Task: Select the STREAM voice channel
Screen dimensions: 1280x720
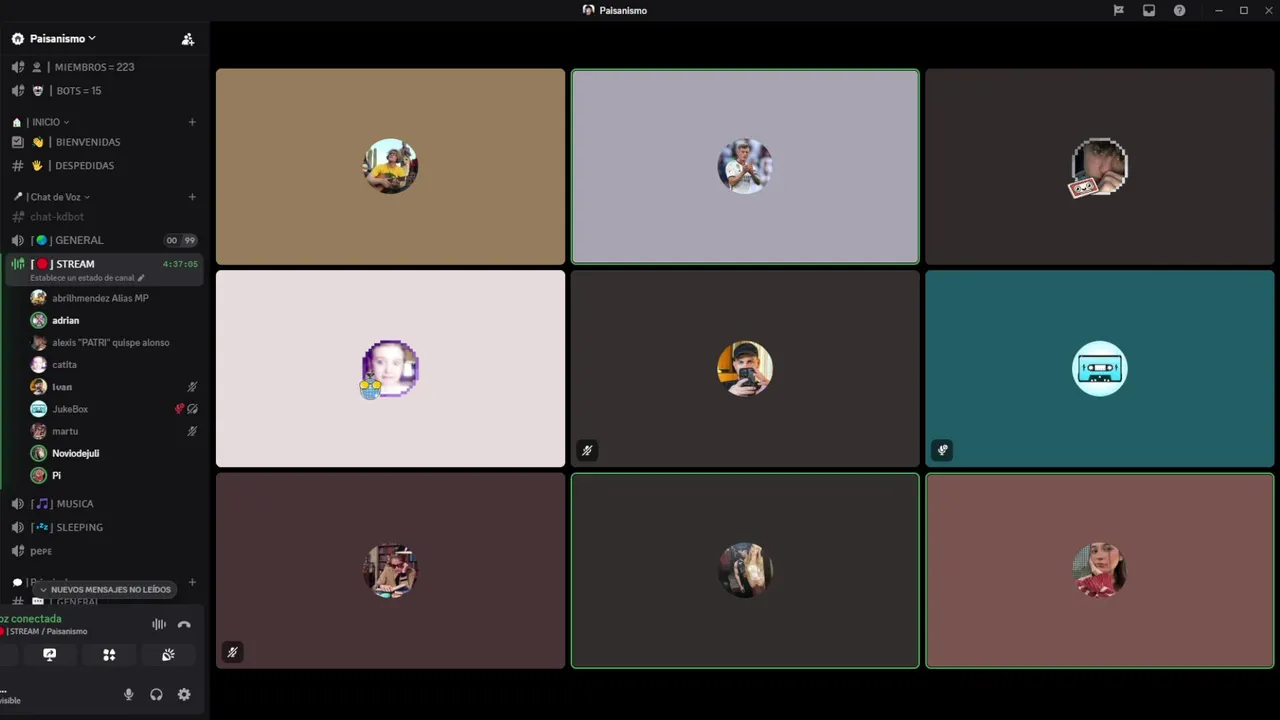Action: click(75, 264)
